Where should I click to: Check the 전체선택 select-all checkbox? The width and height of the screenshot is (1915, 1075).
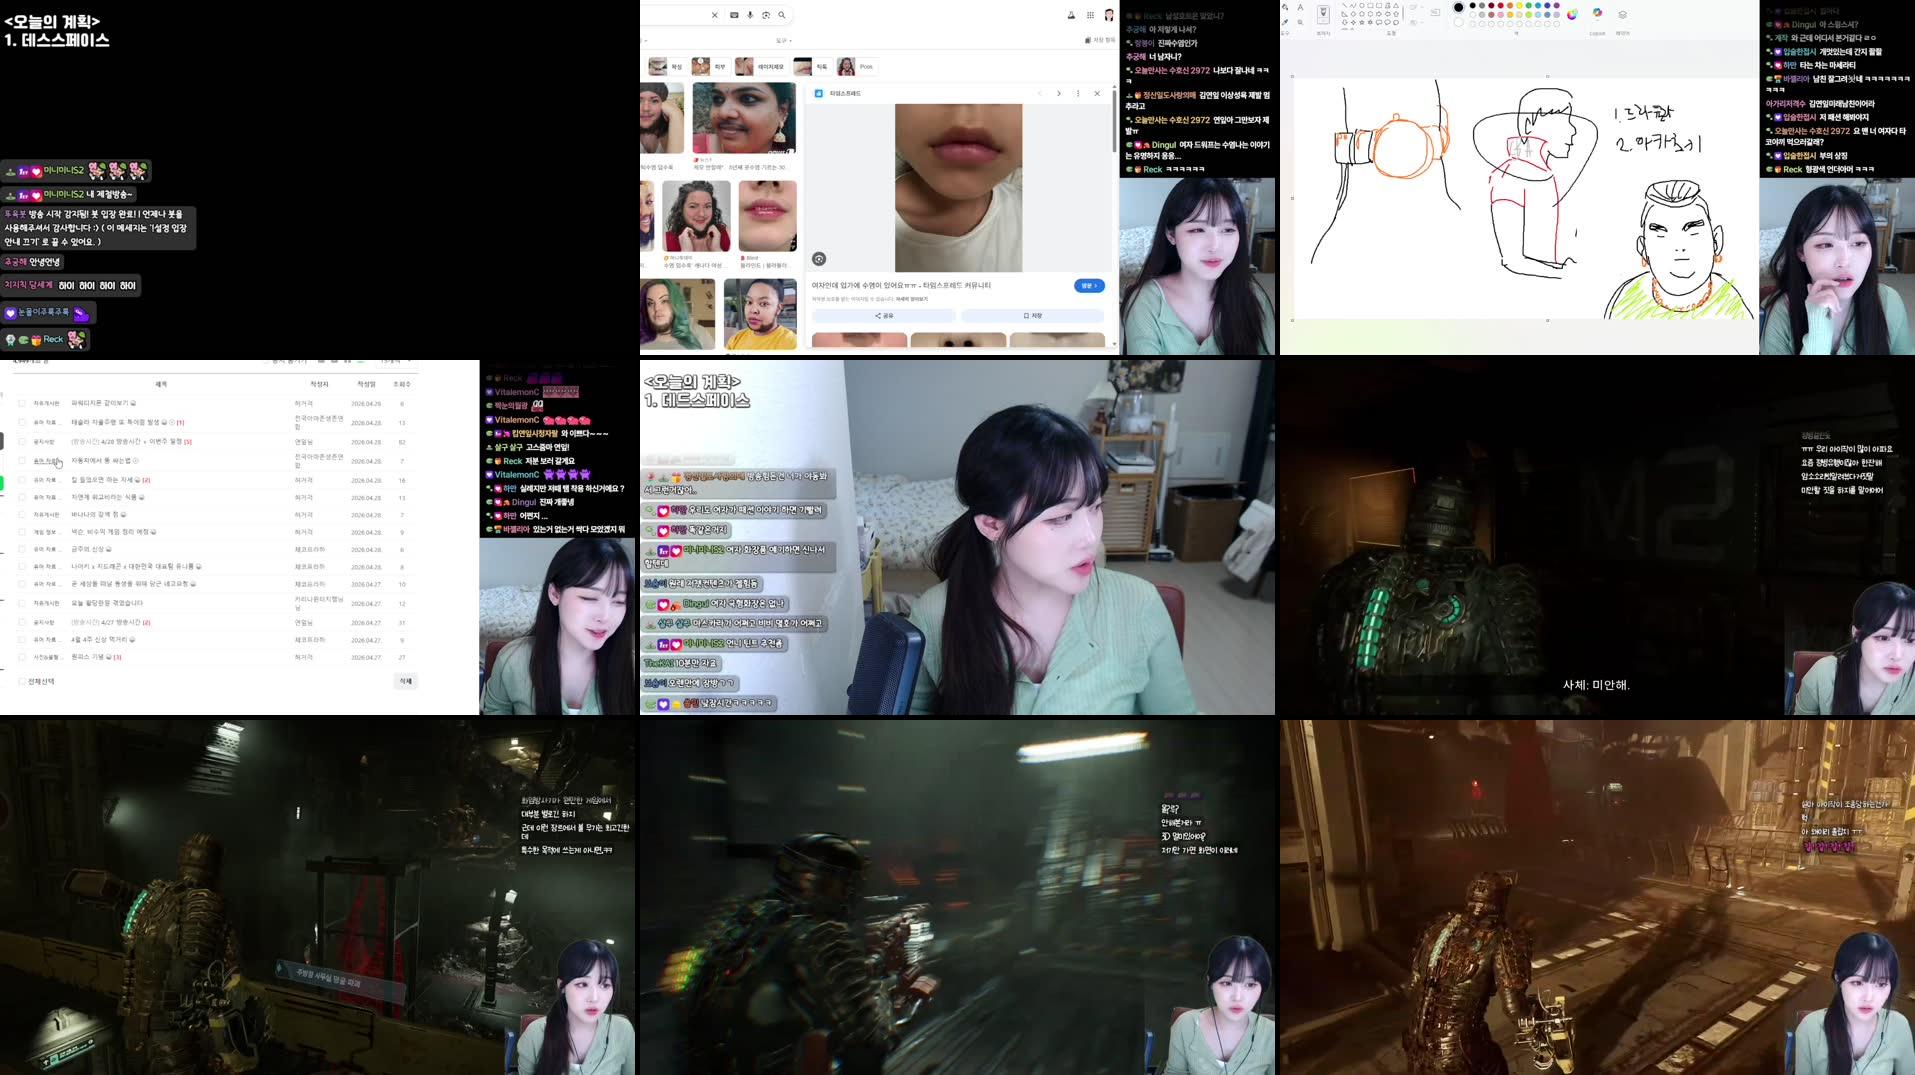(x=22, y=681)
